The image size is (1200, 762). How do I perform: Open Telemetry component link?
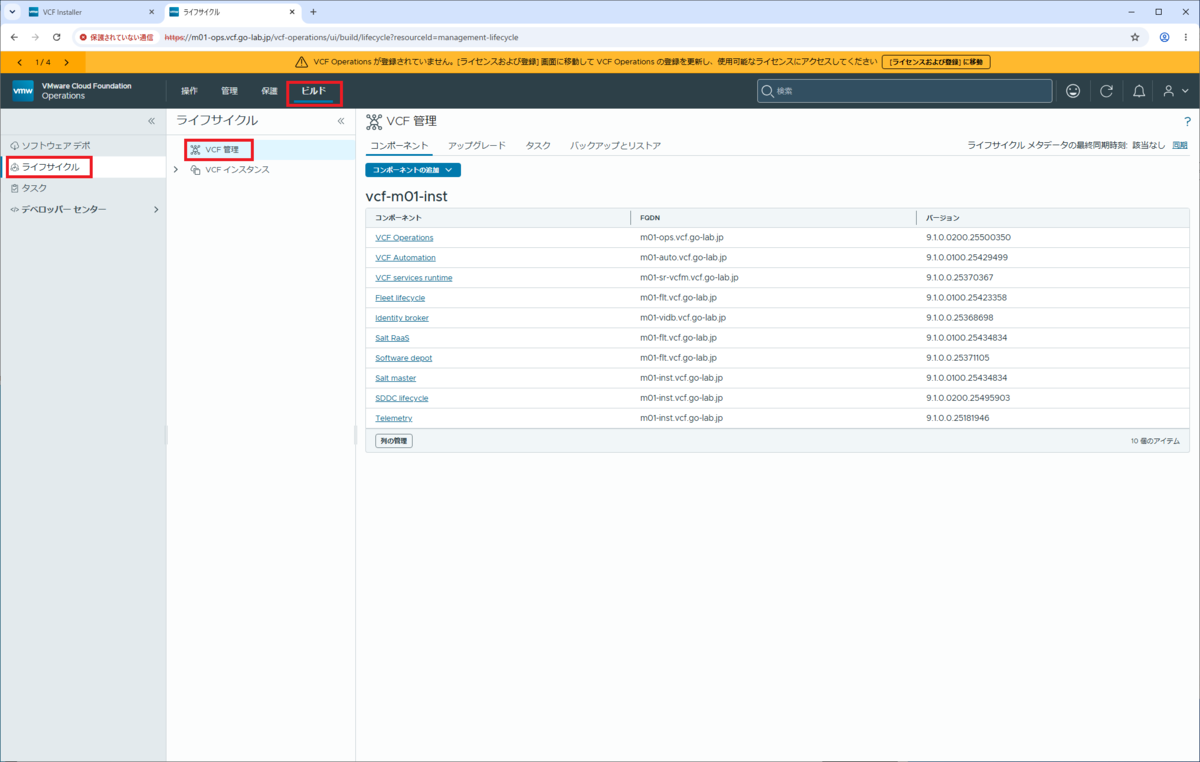point(393,418)
